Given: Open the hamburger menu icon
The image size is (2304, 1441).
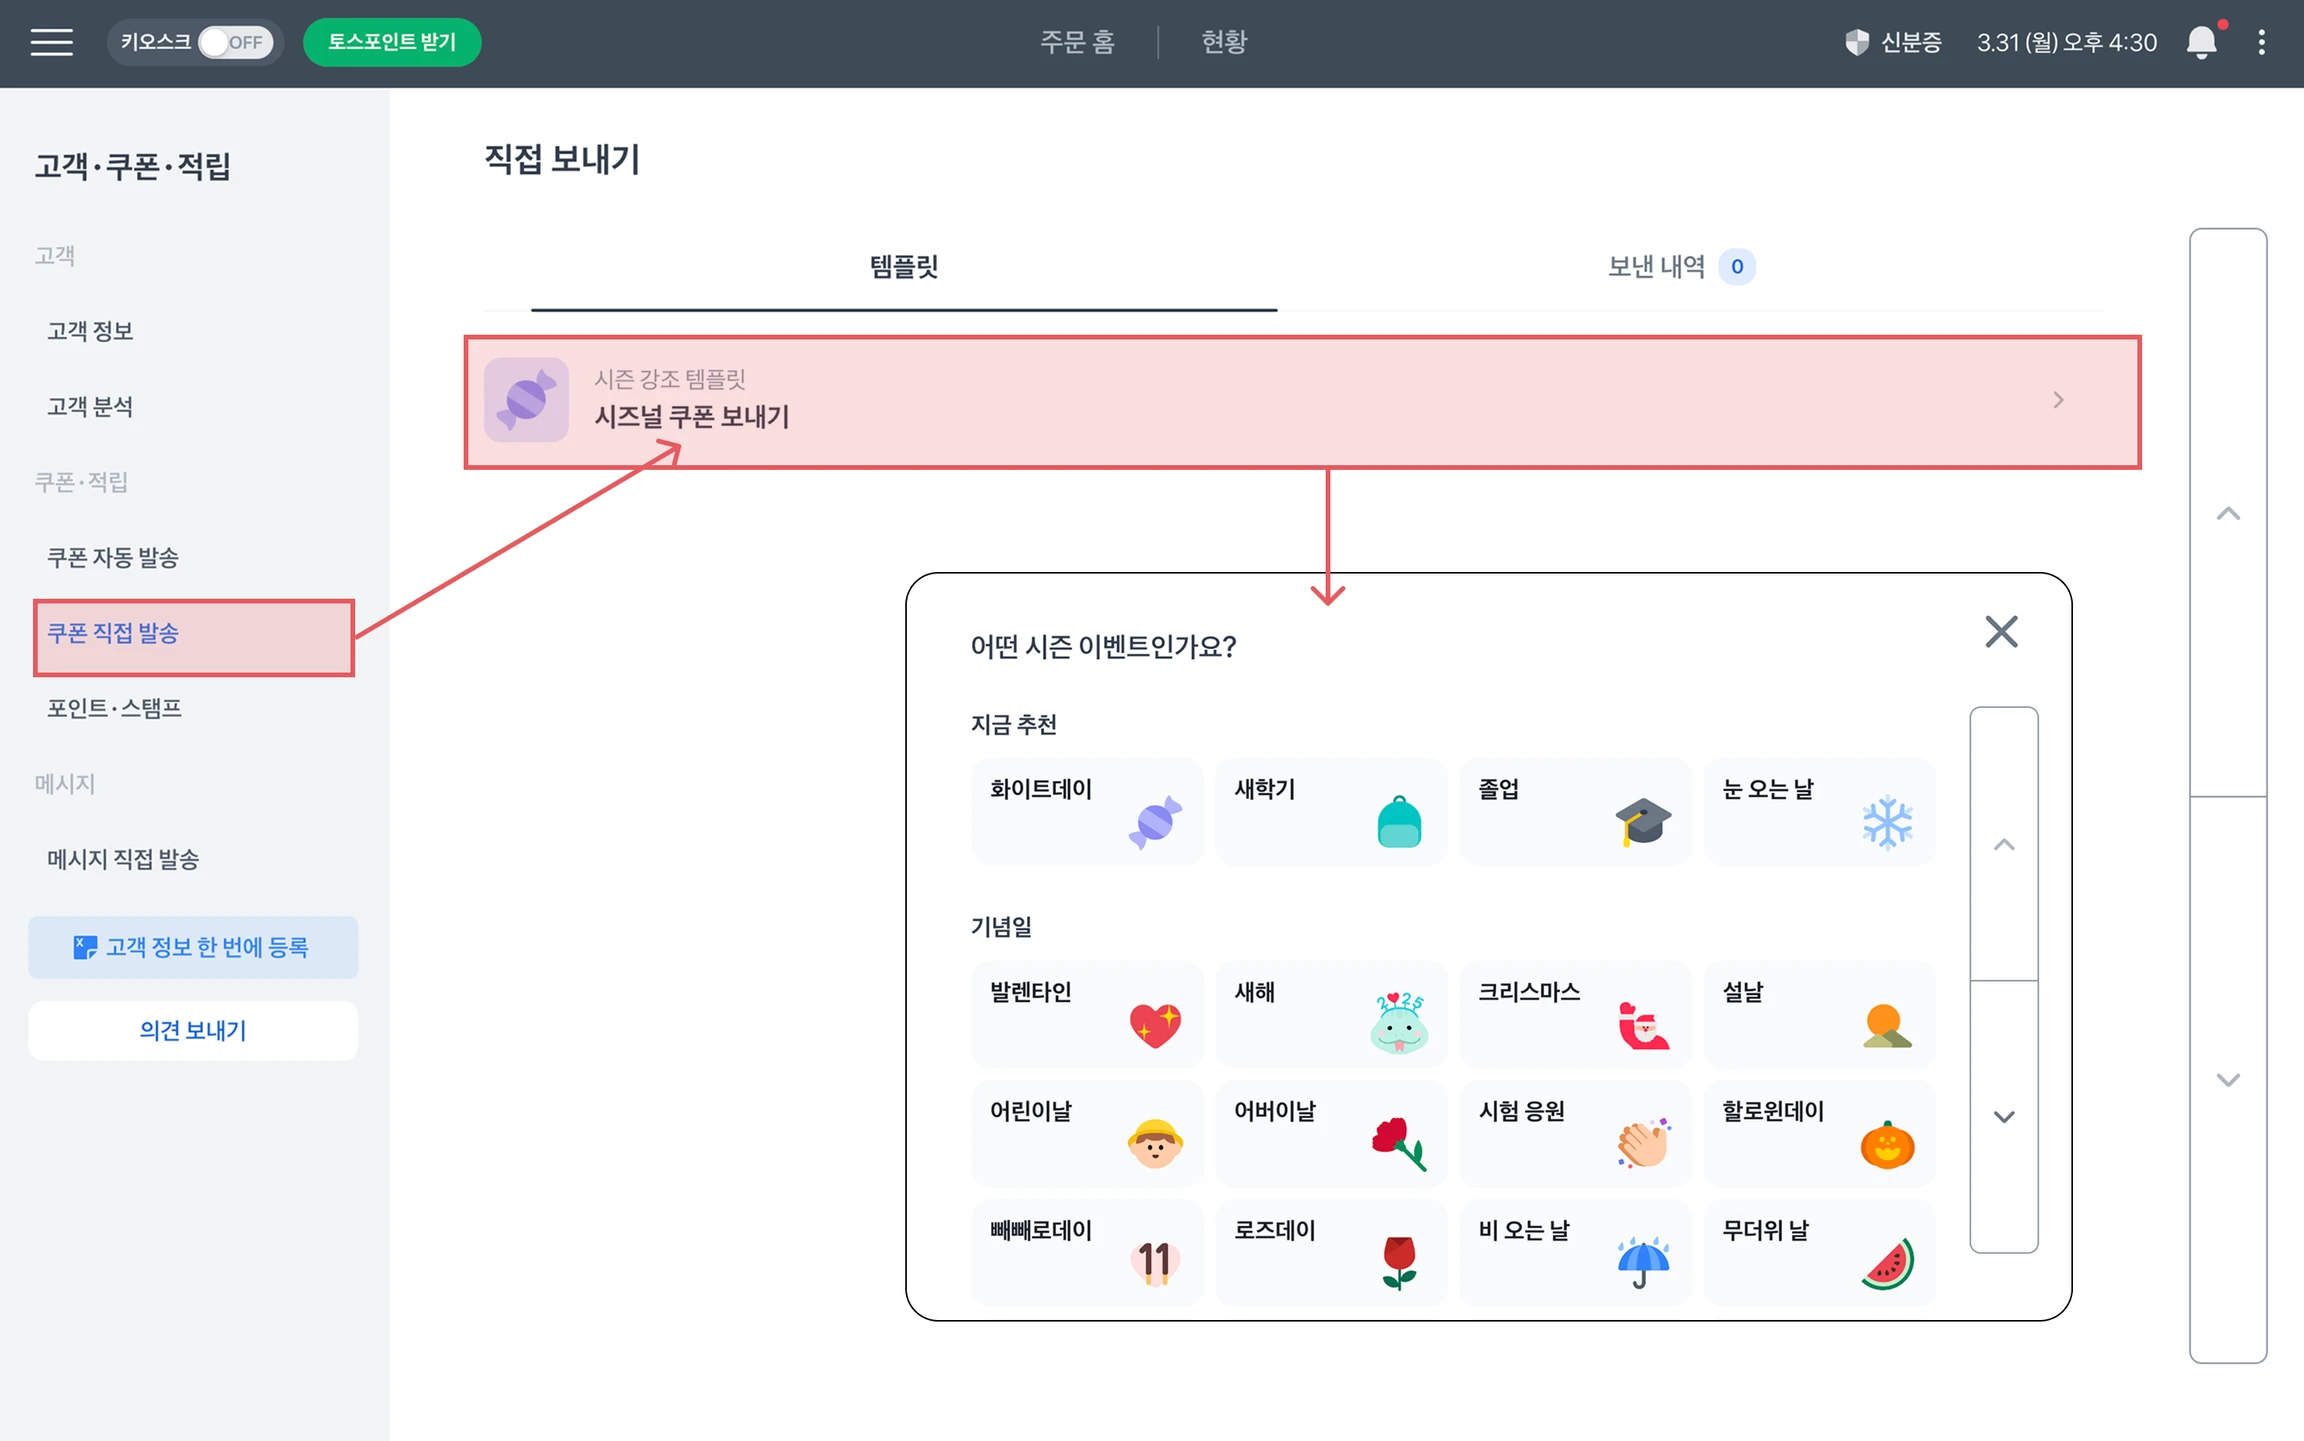Looking at the screenshot, I should tap(52, 42).
